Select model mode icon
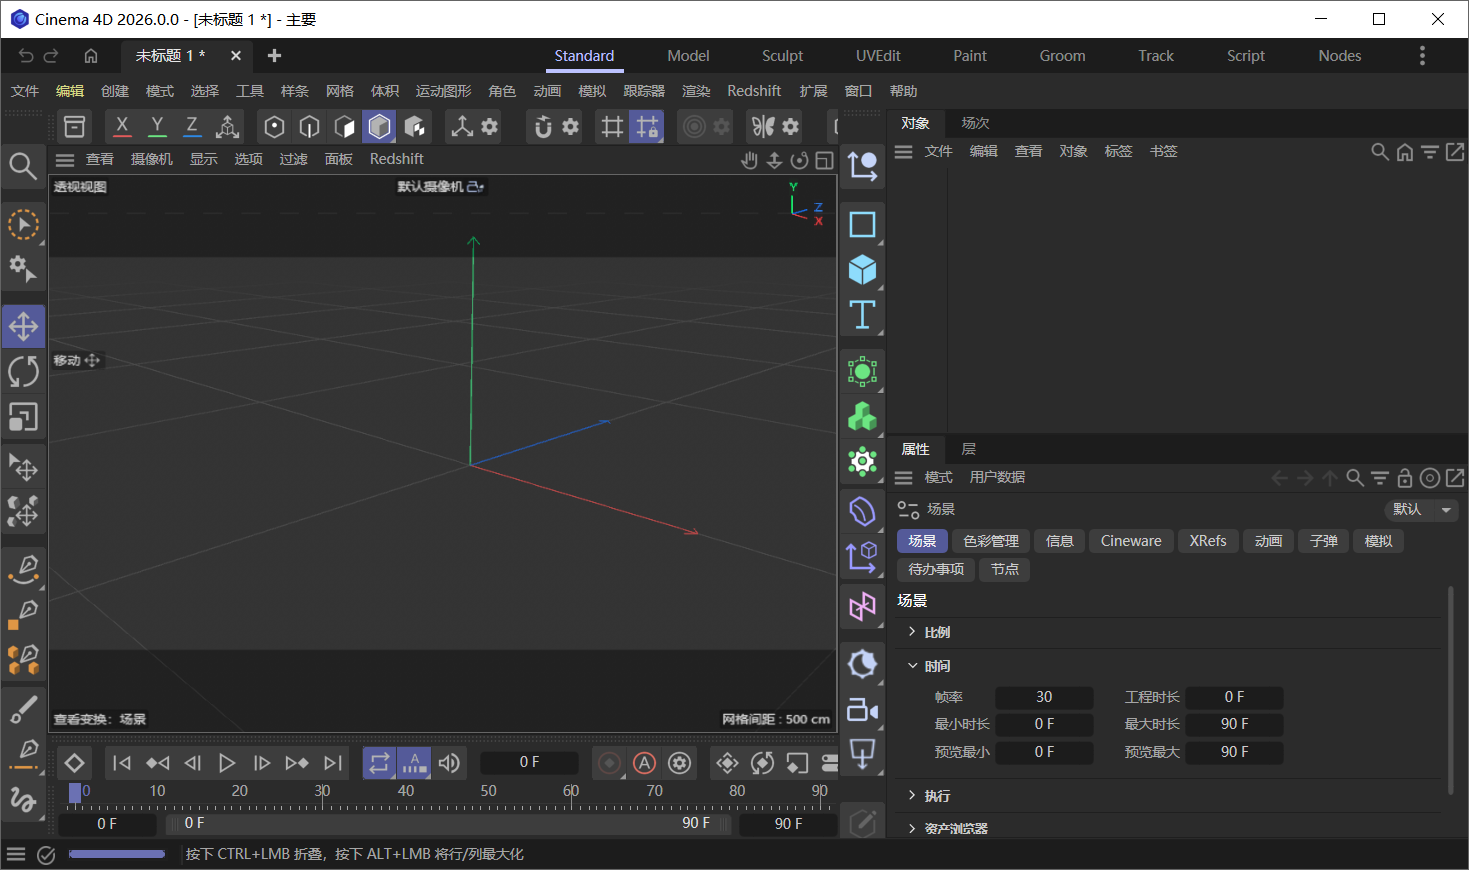Viewport: 1469px width, 870px height. tap(380, 126)
